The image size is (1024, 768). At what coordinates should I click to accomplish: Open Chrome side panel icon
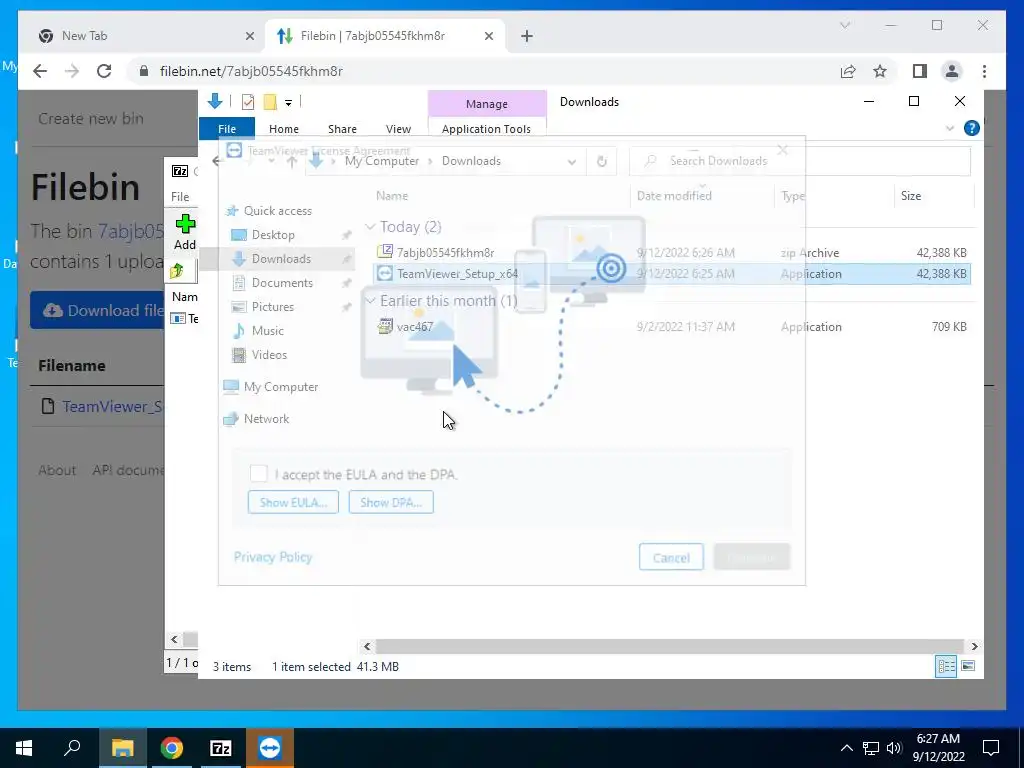tap(920, 71)
